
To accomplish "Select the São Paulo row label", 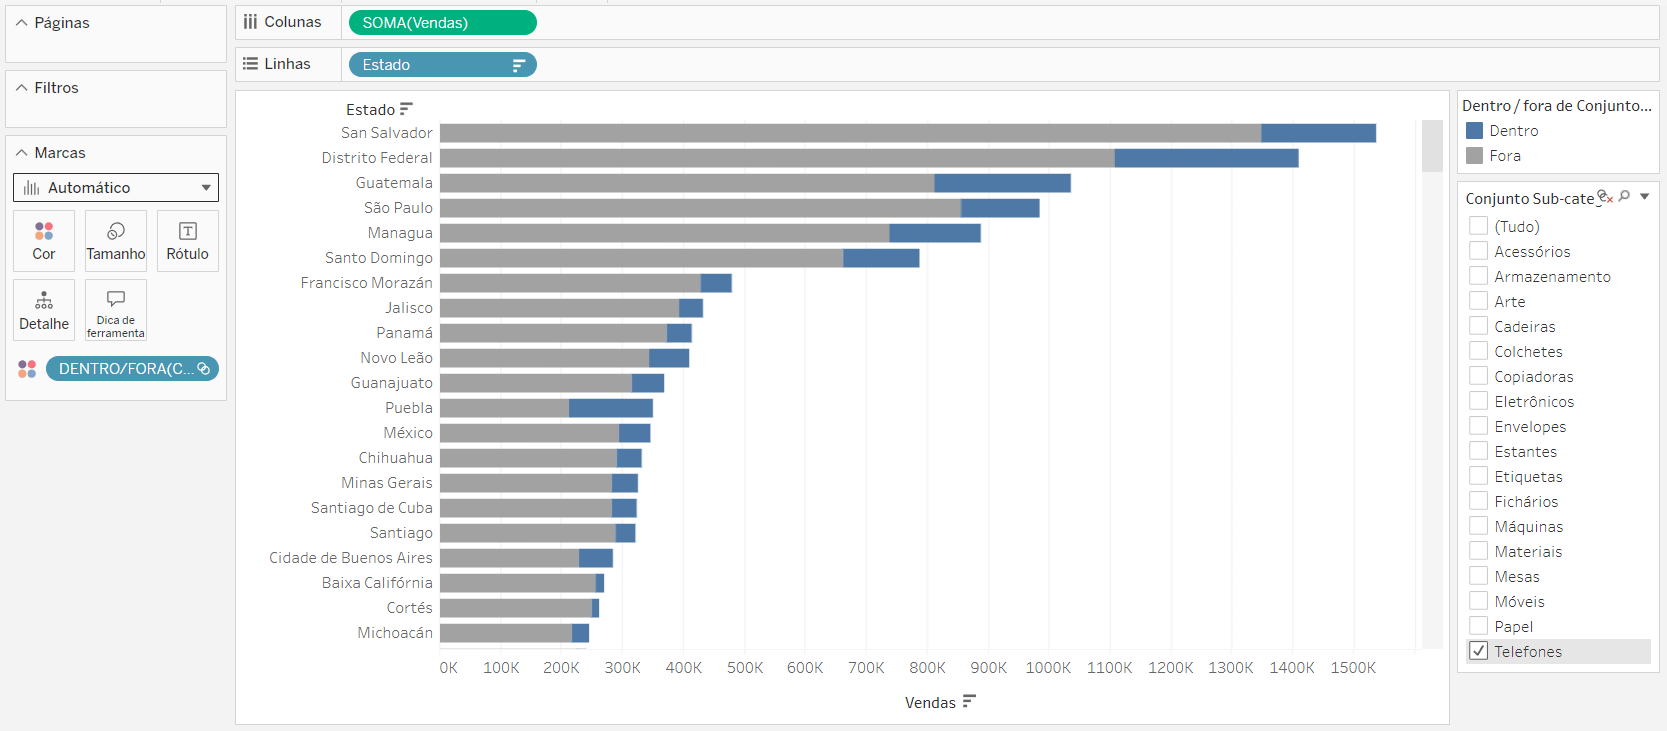I will point(398,208).
